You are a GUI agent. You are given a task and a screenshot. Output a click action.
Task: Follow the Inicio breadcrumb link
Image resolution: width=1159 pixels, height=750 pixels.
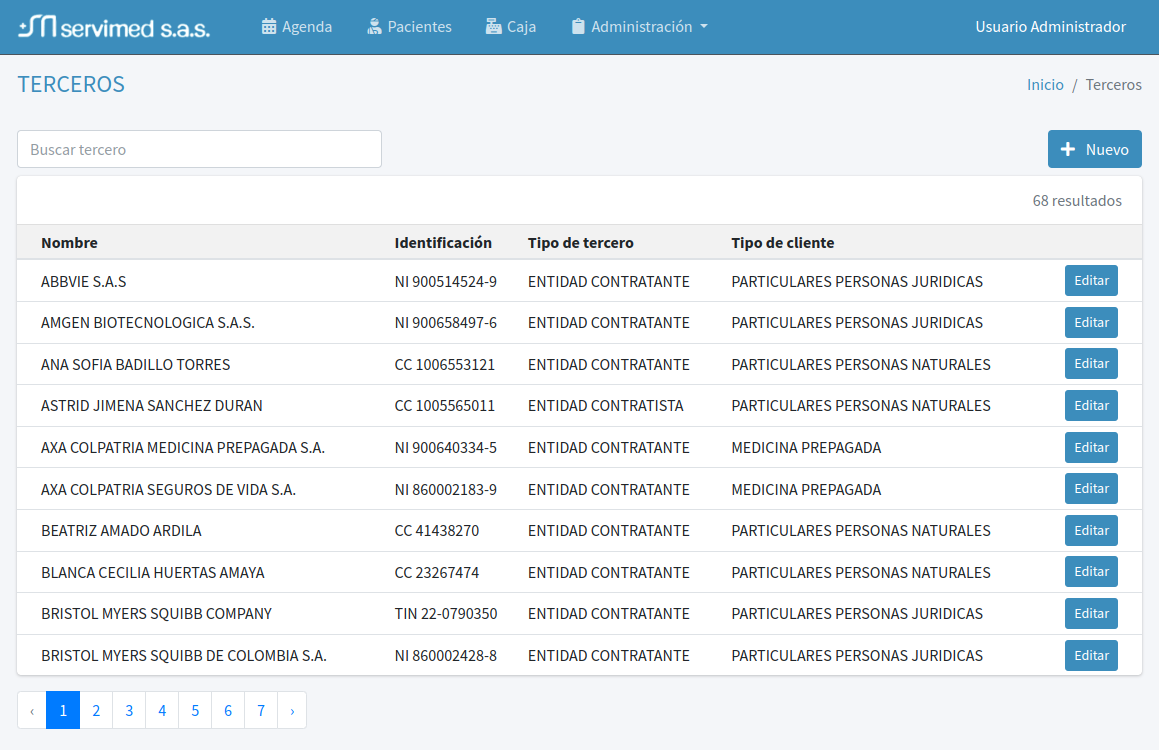tap(1045, 85)
